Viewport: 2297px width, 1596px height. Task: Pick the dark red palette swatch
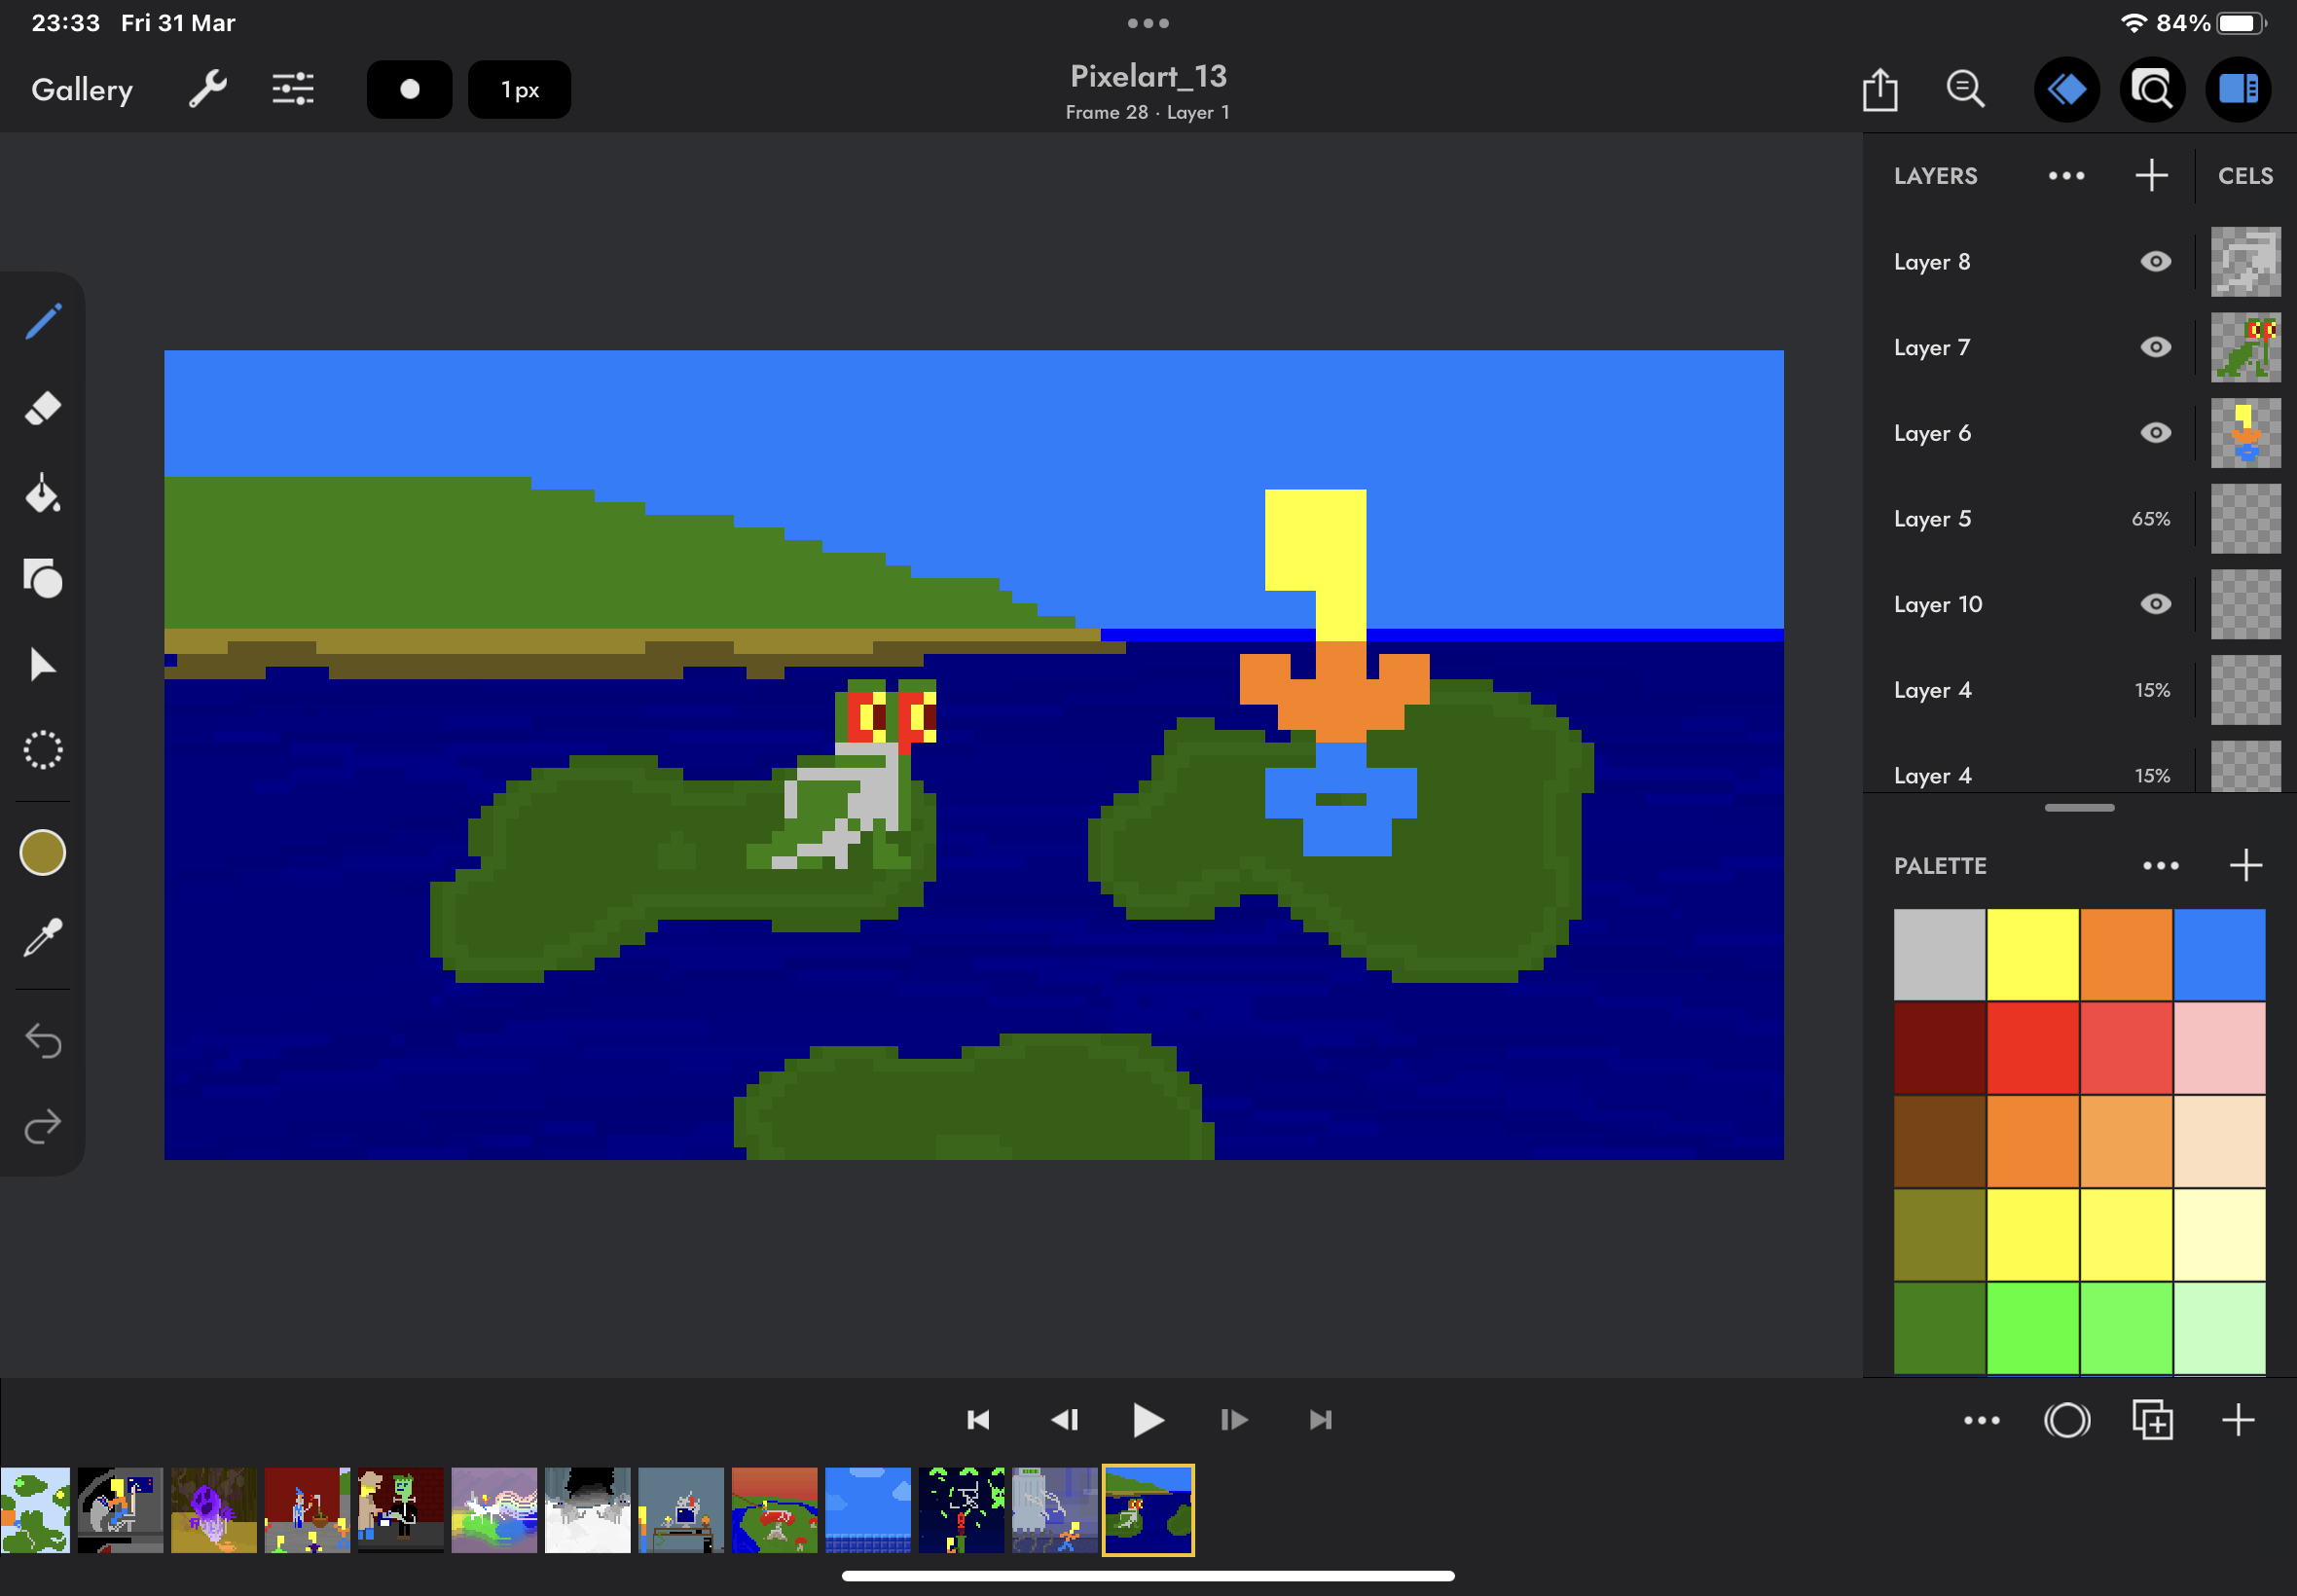[x=1939, y=1048]
